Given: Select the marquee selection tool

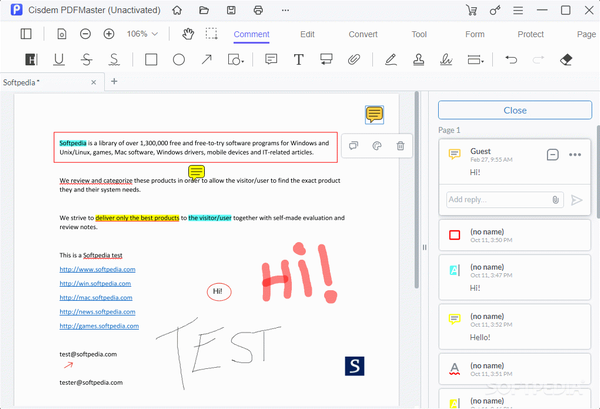Looking at the screenshot, I should [x=211, y=34].
